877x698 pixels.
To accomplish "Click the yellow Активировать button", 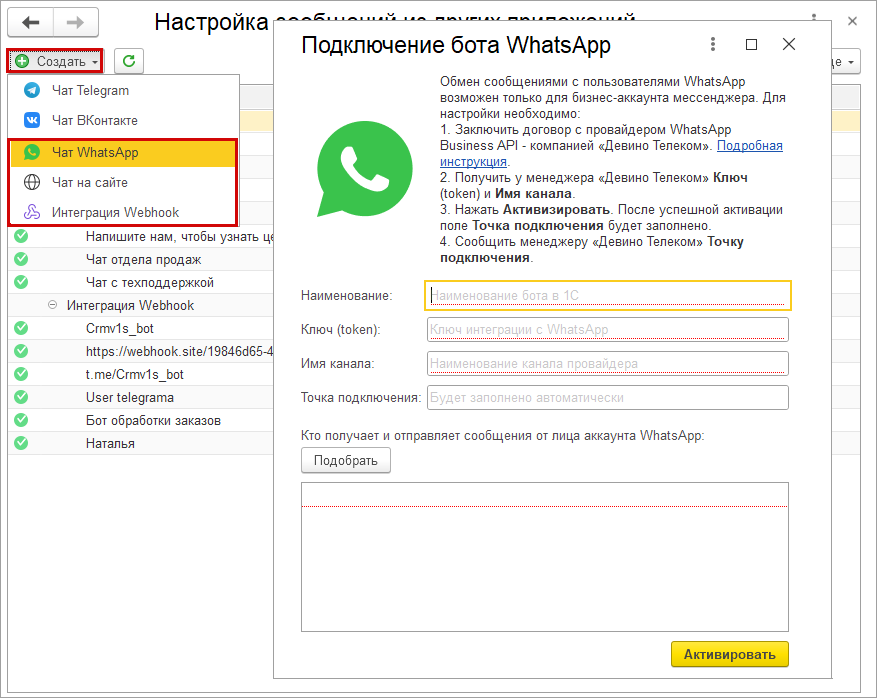I will 729,654.
